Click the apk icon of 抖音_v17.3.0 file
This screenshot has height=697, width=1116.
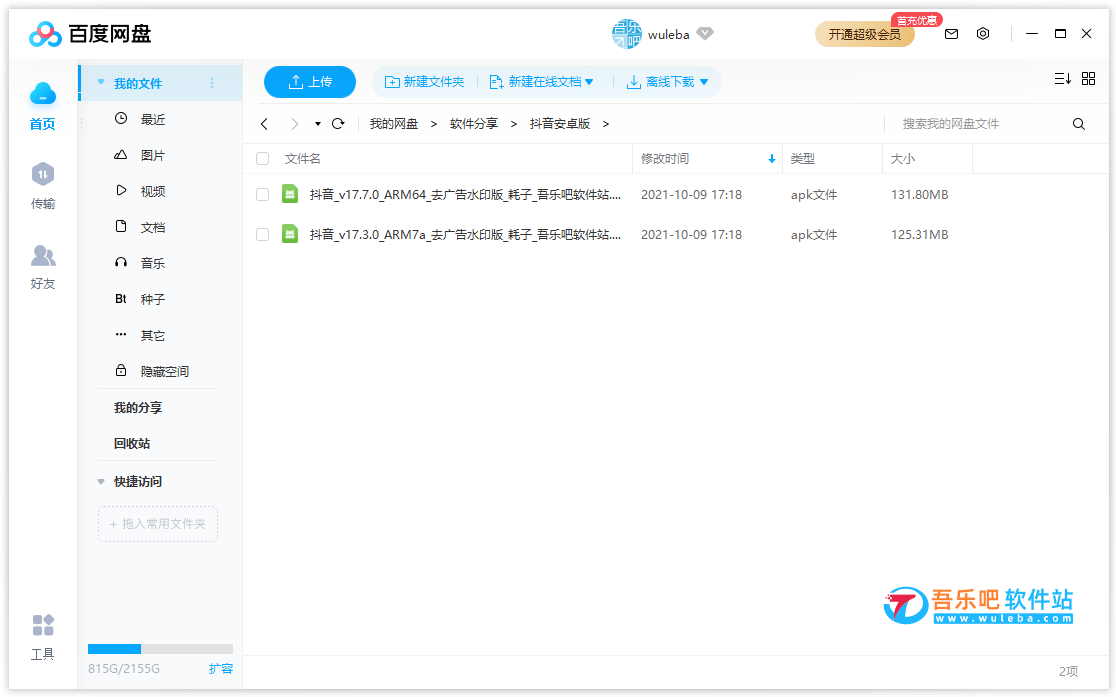[290, 234]
